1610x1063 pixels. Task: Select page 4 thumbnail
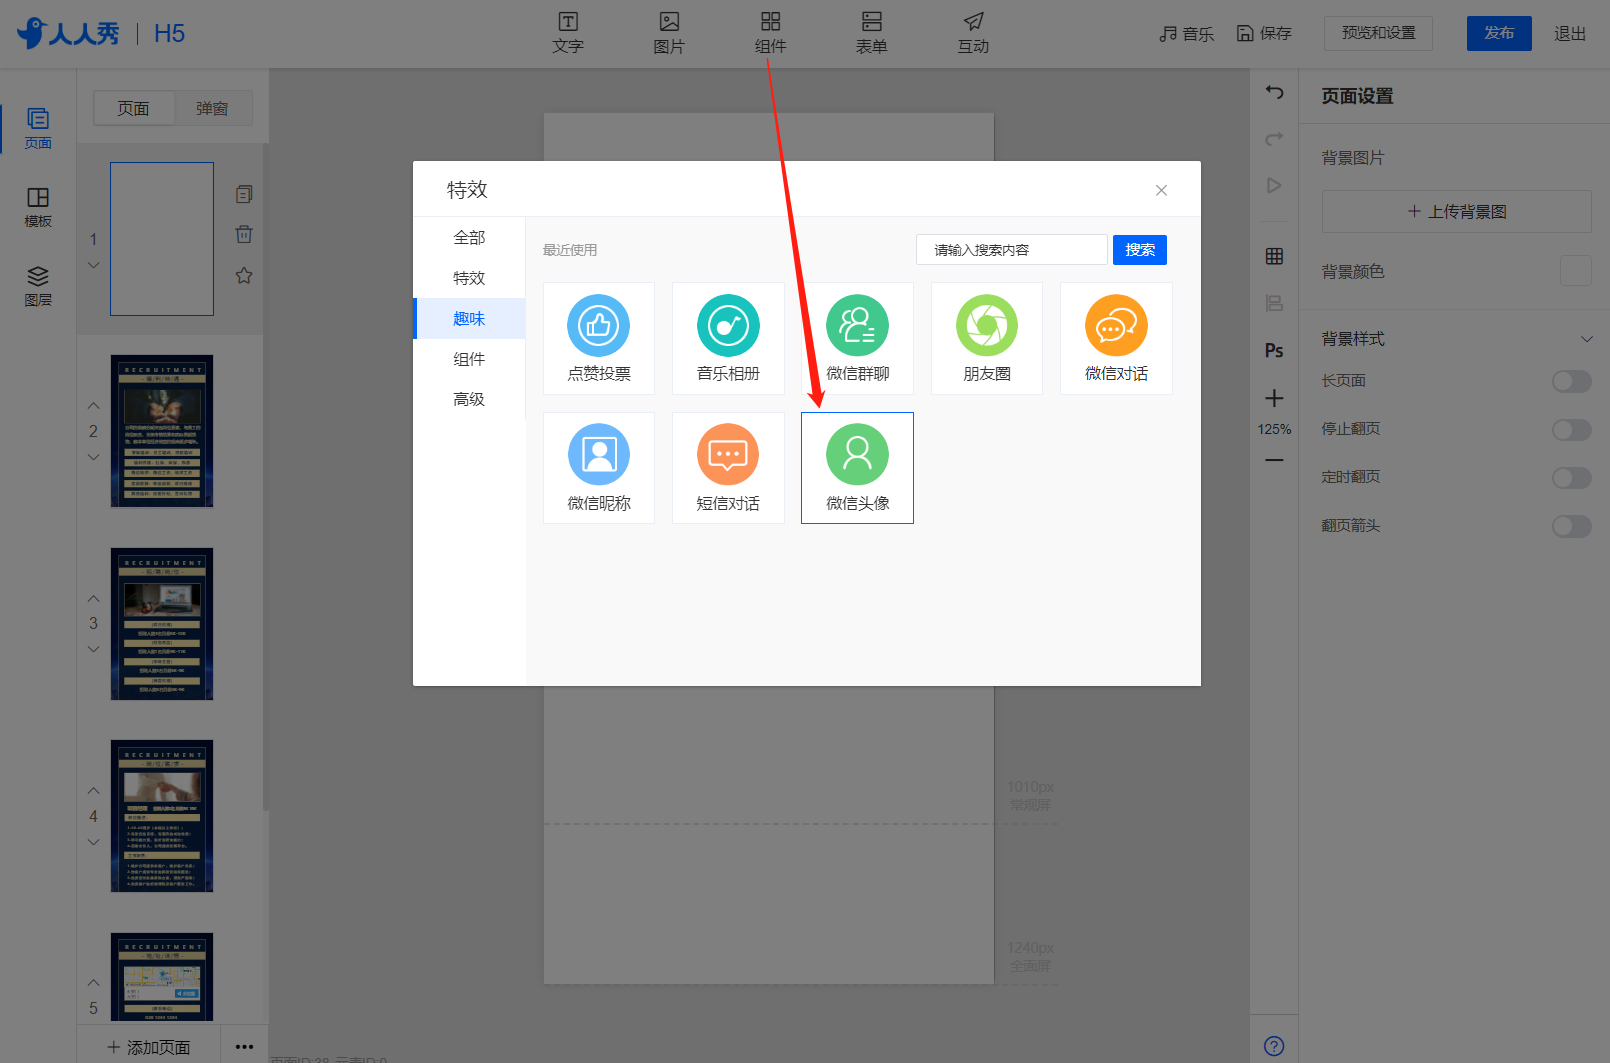[162, 816]
